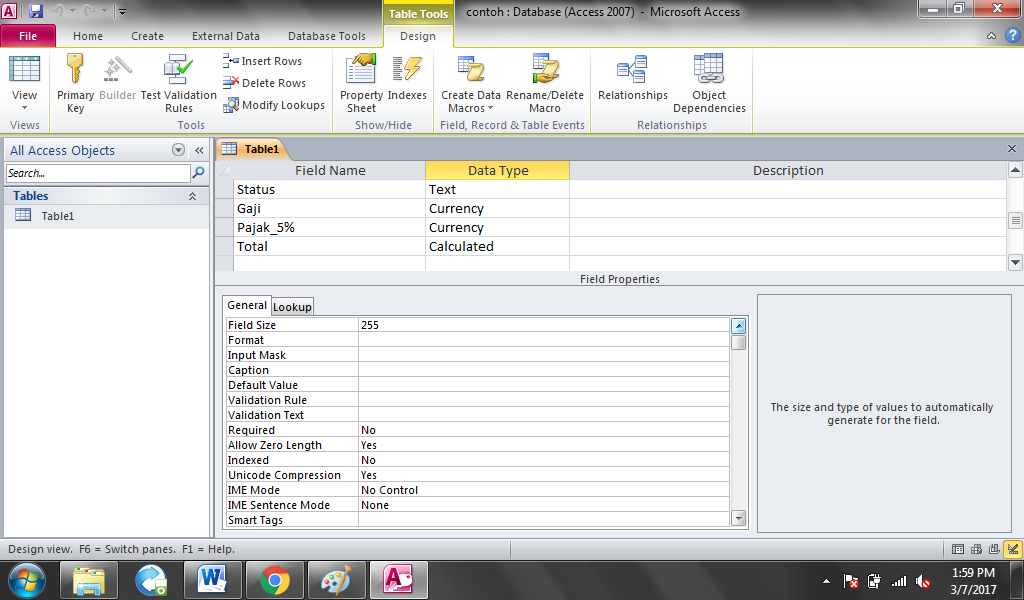
Task: Click Object Dependencies icon
Action: [x=709, y=80]
